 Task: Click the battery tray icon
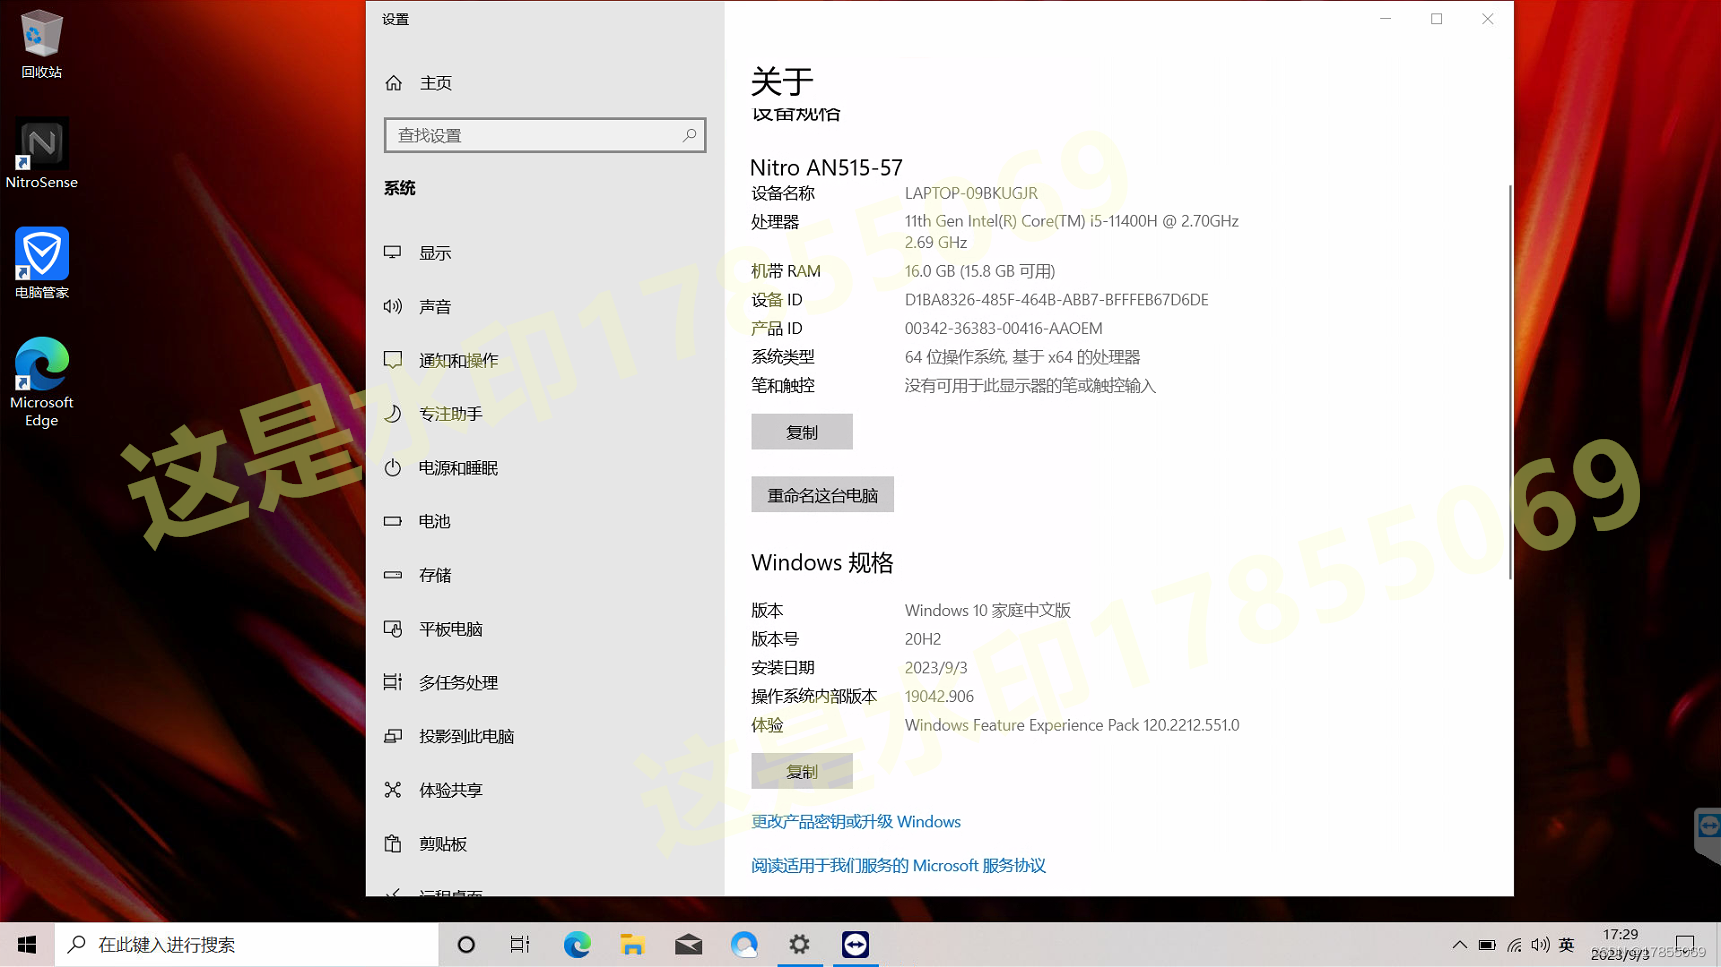click(1487, 945)
